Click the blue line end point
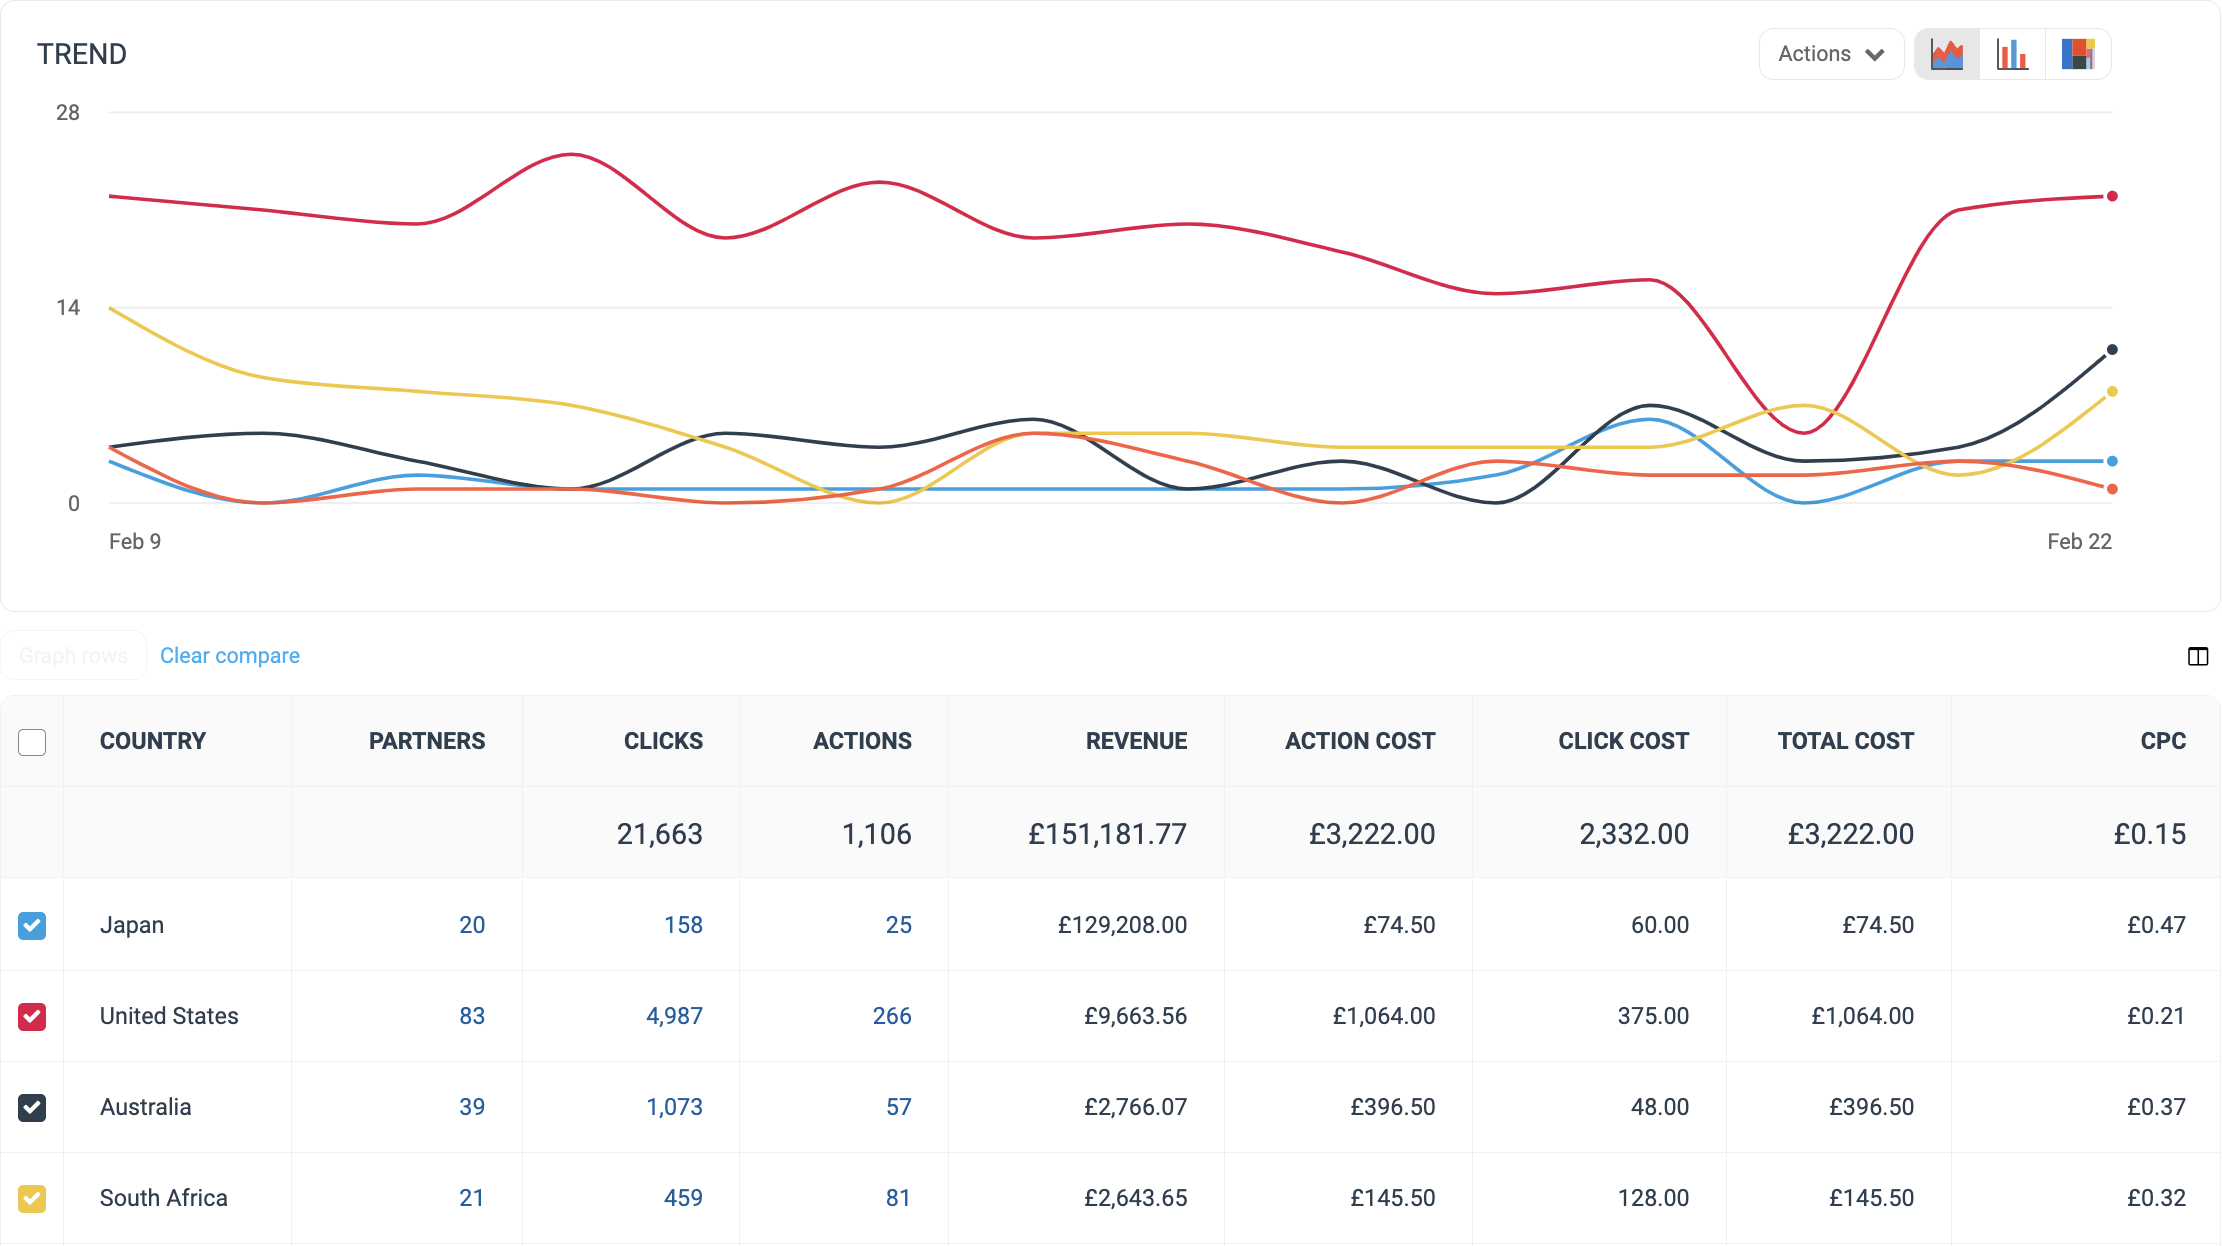The width and height of the screenshot is (2222, 1246). [2112, 461]
